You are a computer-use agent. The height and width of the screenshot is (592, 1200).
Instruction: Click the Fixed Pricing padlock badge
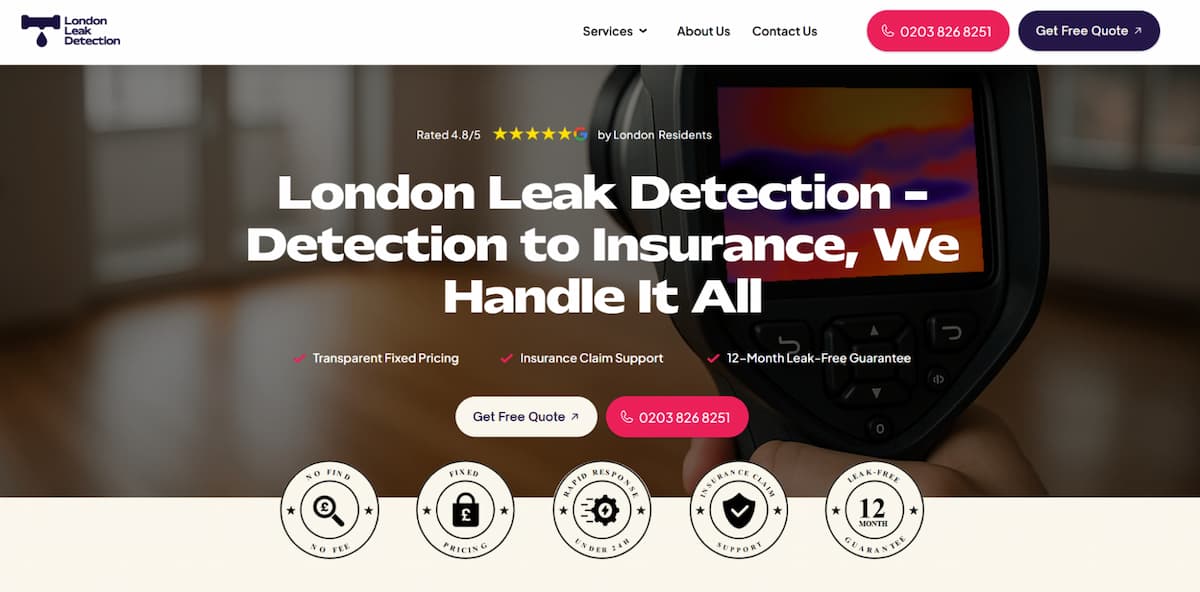[465, 510]
